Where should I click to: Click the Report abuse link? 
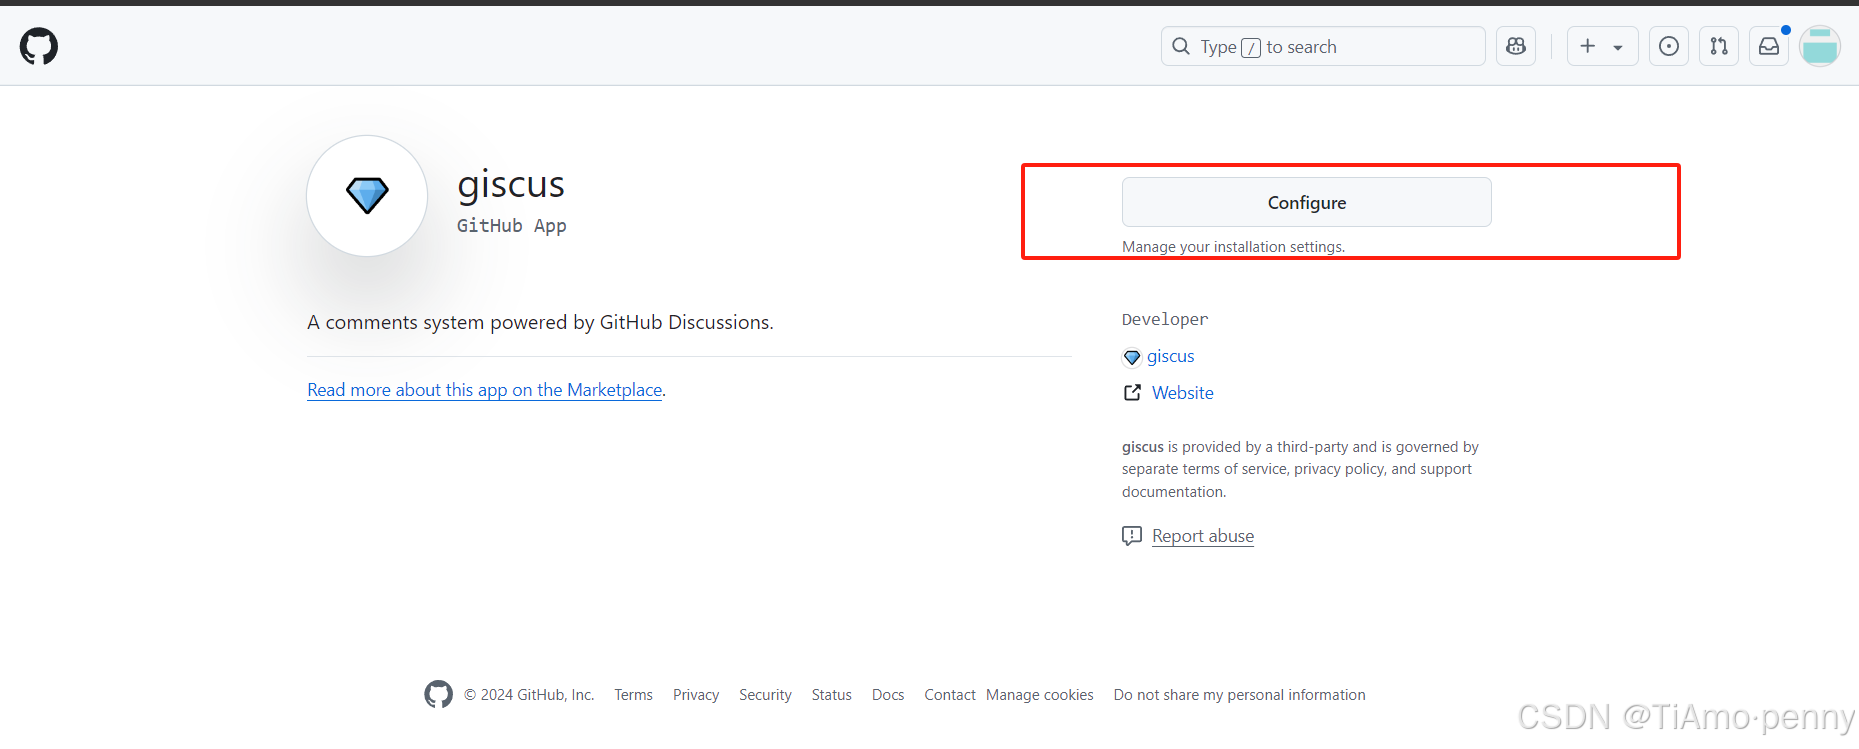pyautogui.click(x=1202, y=536)
